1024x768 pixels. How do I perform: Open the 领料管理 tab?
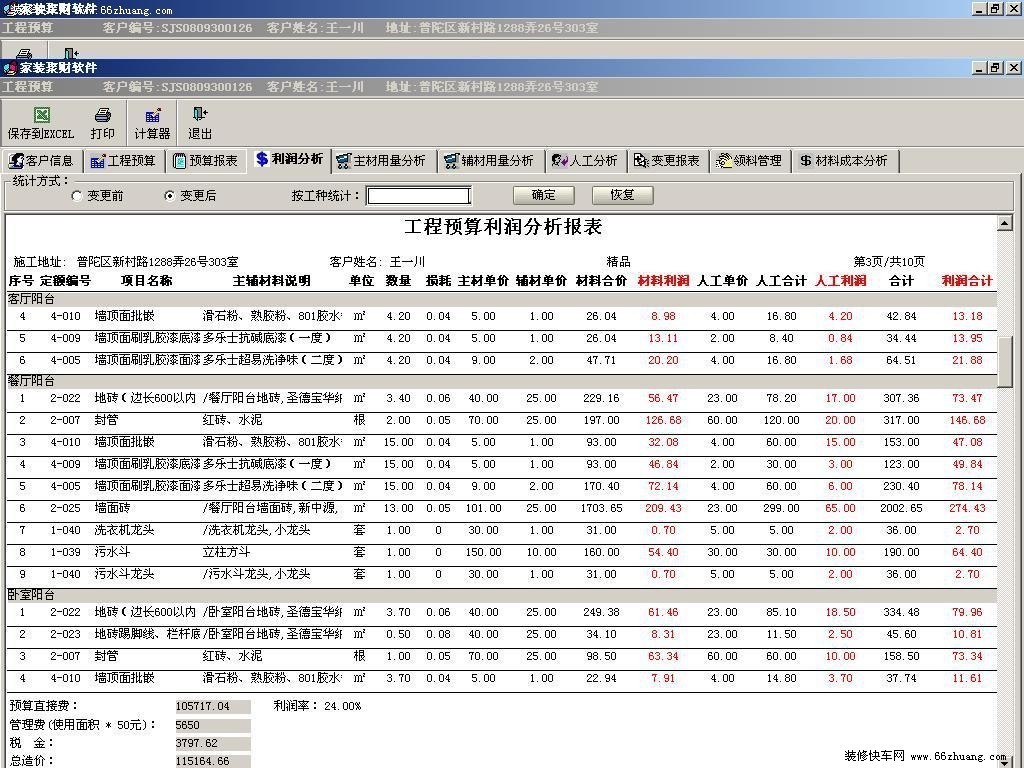pos(750,161)
